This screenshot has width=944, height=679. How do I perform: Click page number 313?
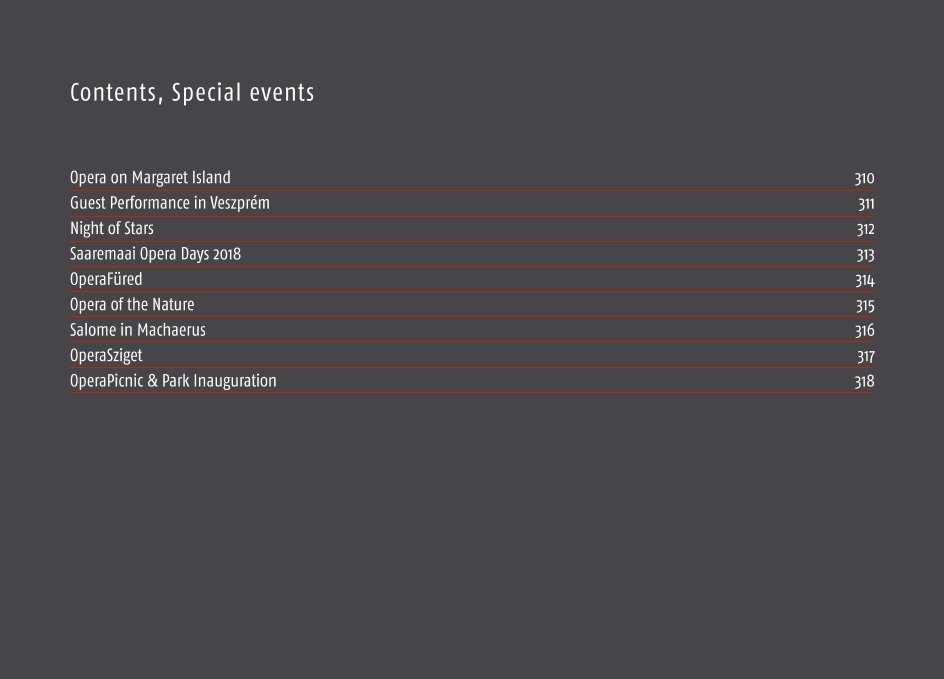tap(866, 255)
